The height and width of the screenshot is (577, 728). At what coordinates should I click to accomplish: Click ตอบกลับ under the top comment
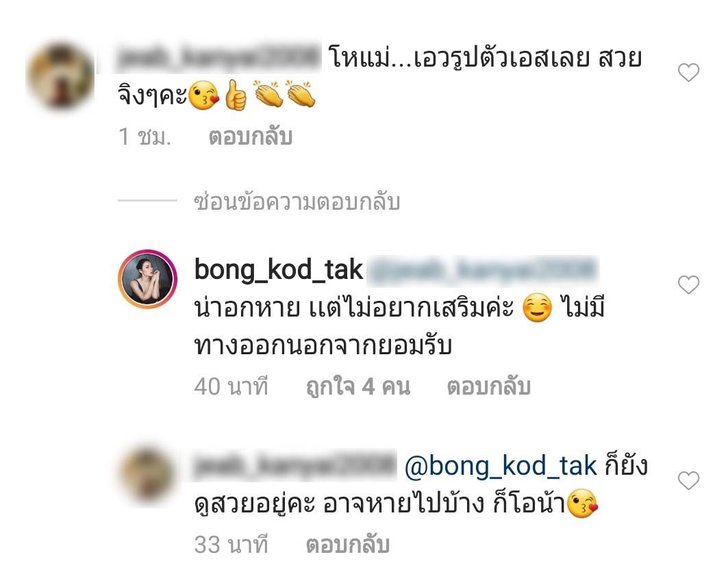[251, 137]
